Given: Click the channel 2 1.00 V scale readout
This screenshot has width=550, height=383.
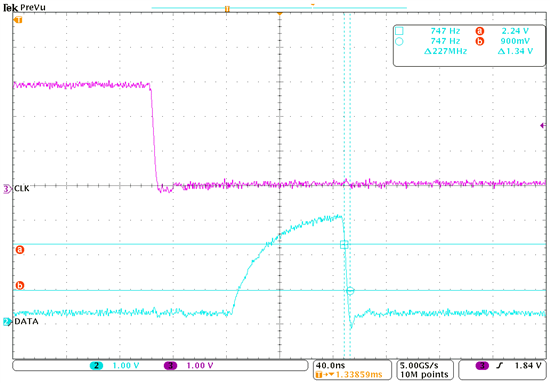Looking at the screenshot, I should pos(126,366).
